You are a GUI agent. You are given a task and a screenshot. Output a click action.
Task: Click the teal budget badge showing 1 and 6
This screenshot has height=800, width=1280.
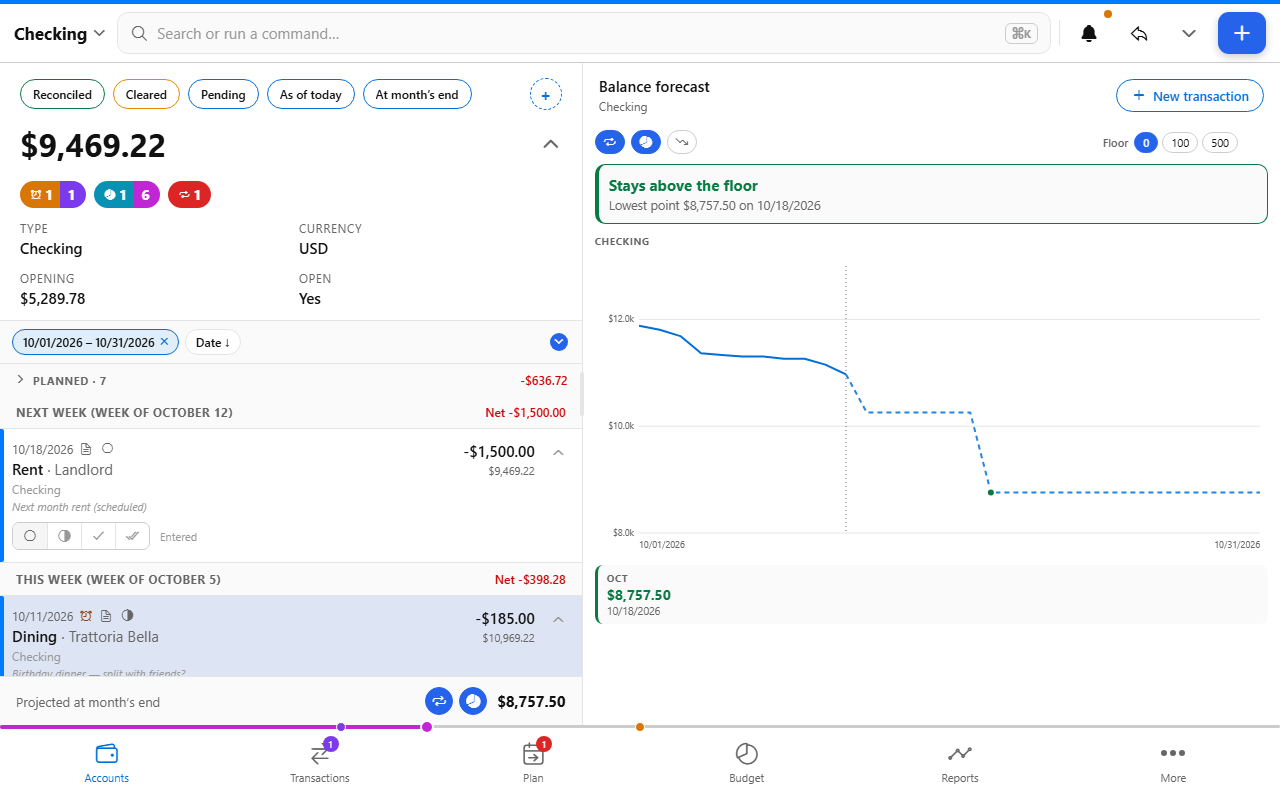point(126,195)
